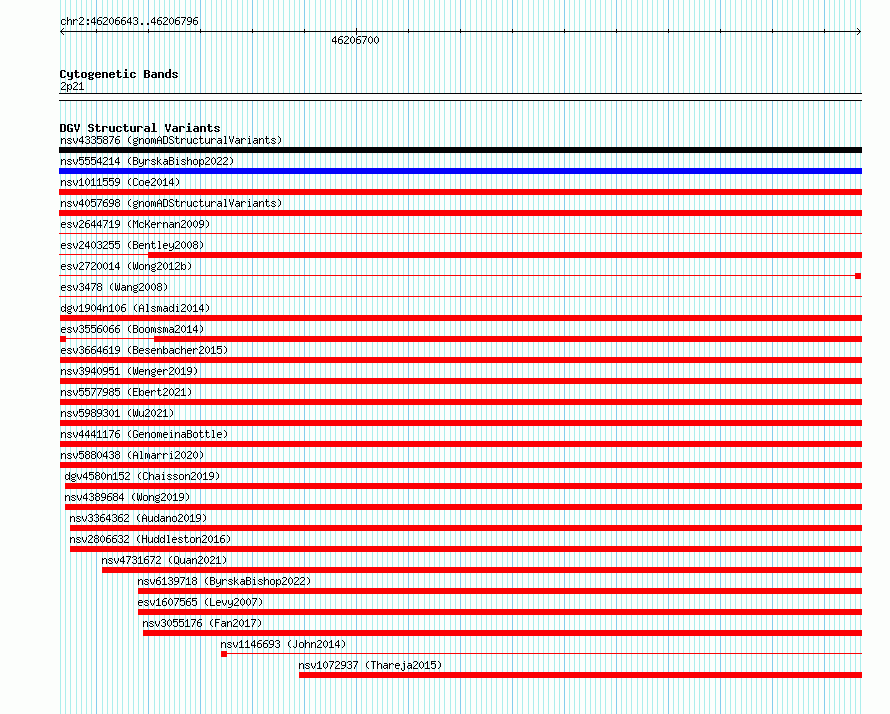Click nsv3940951 (Wenger2019) label
The height and width of the screenshot is (714, 890).
pyautogui.click(x=129, y=371)
